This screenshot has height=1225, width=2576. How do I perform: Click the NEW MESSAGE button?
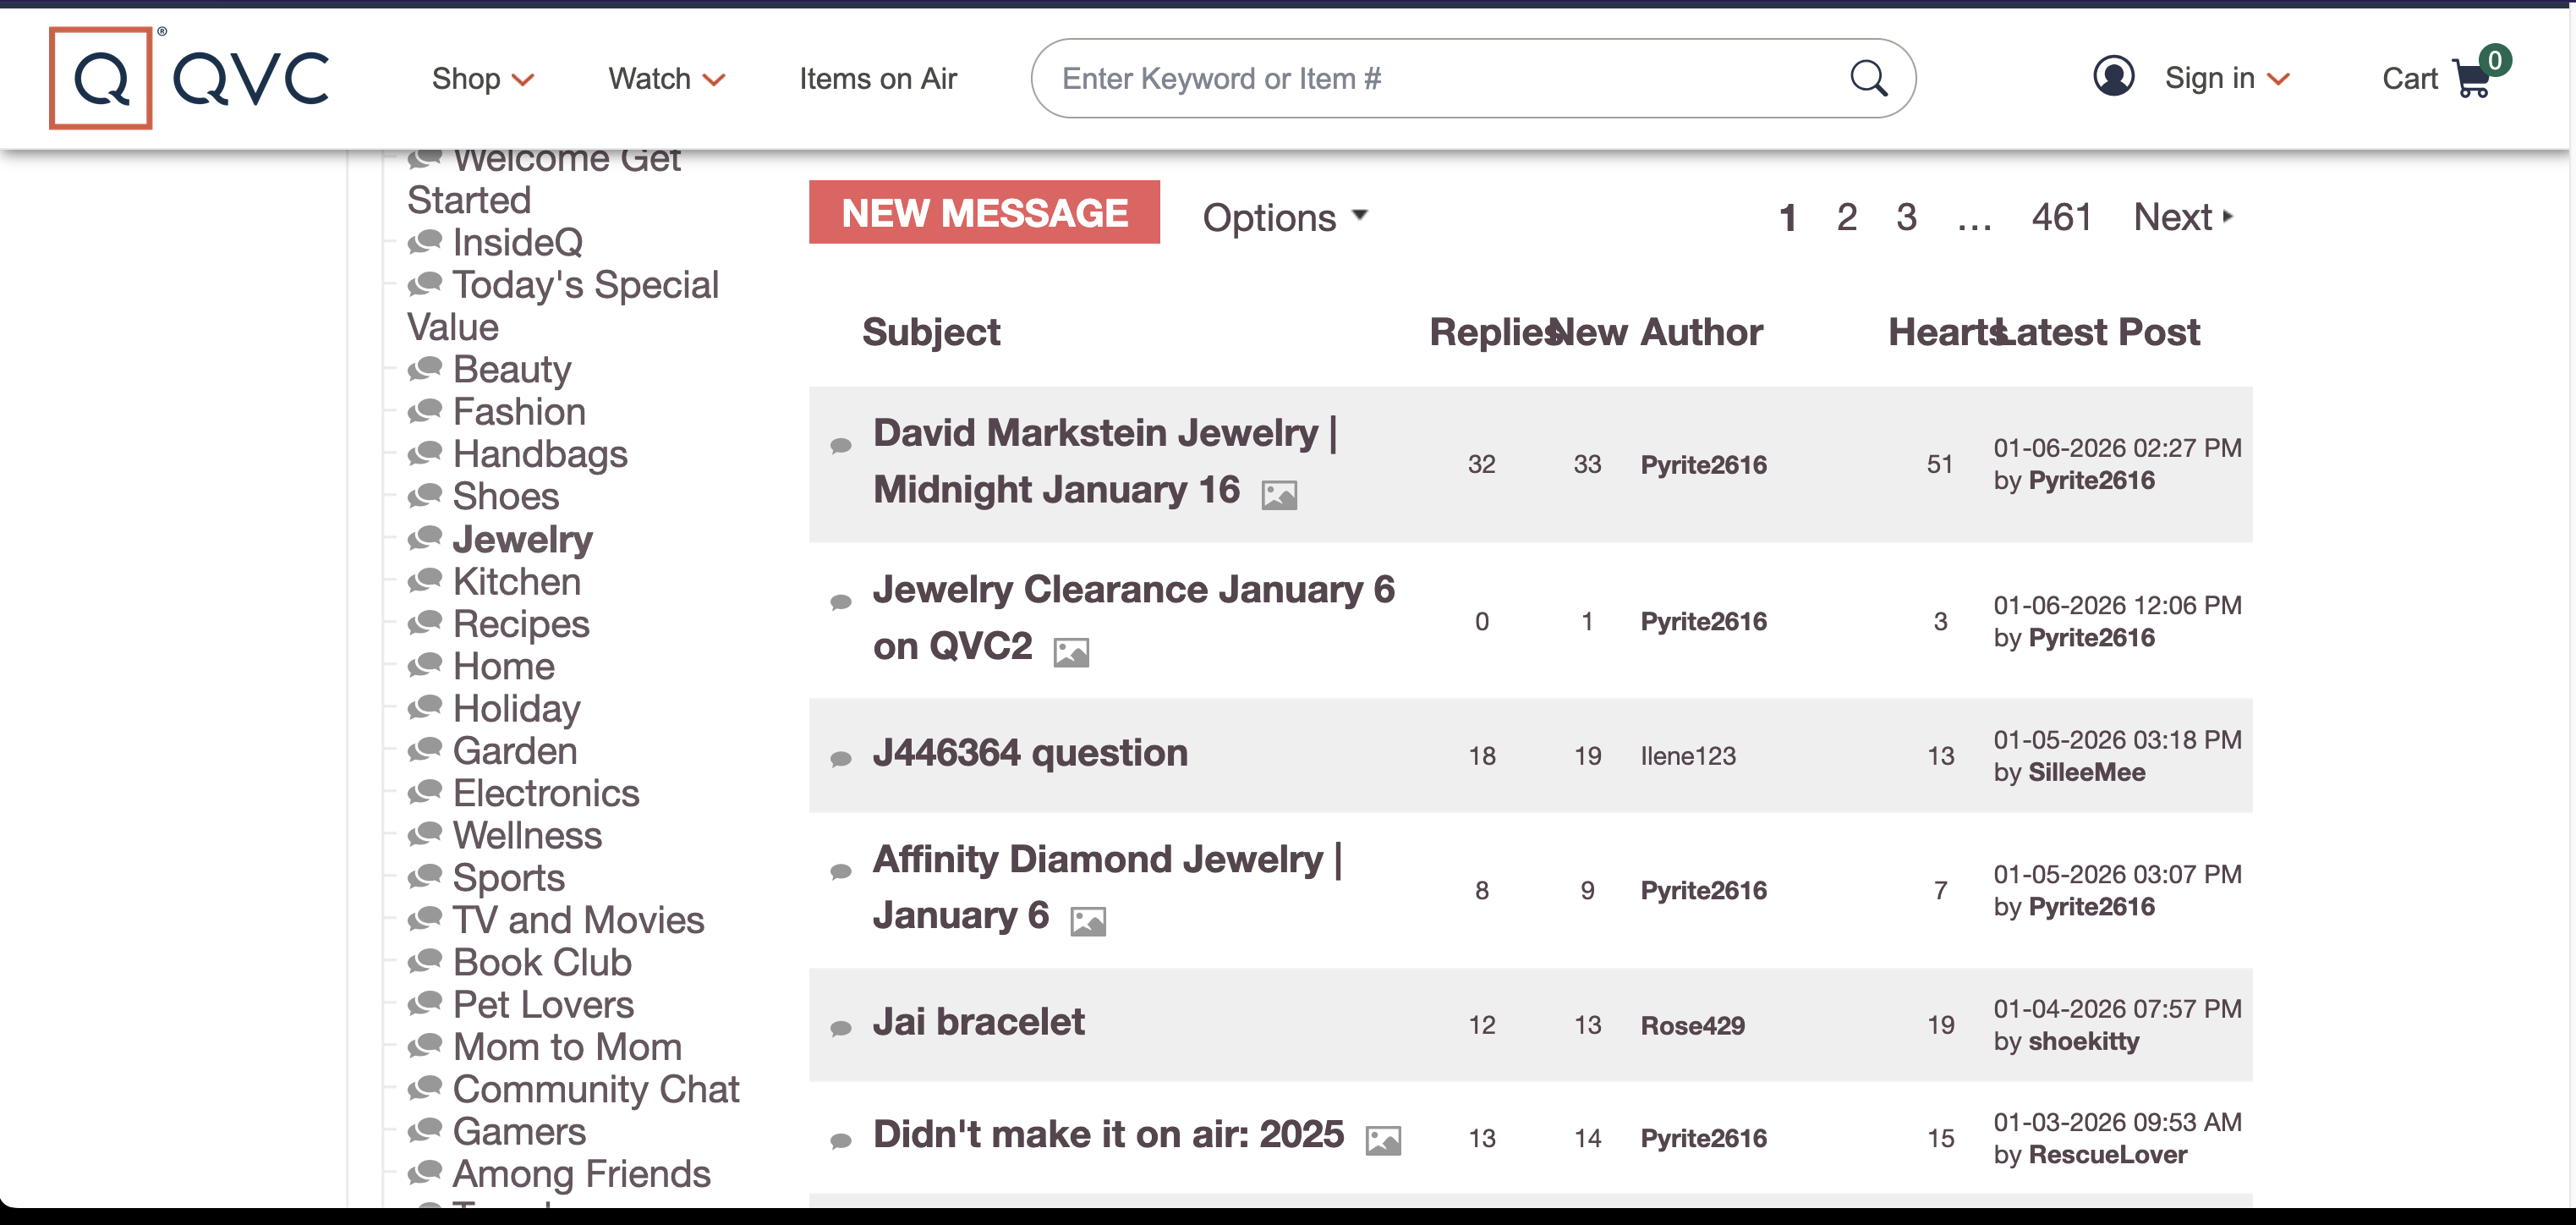(984, 212)
